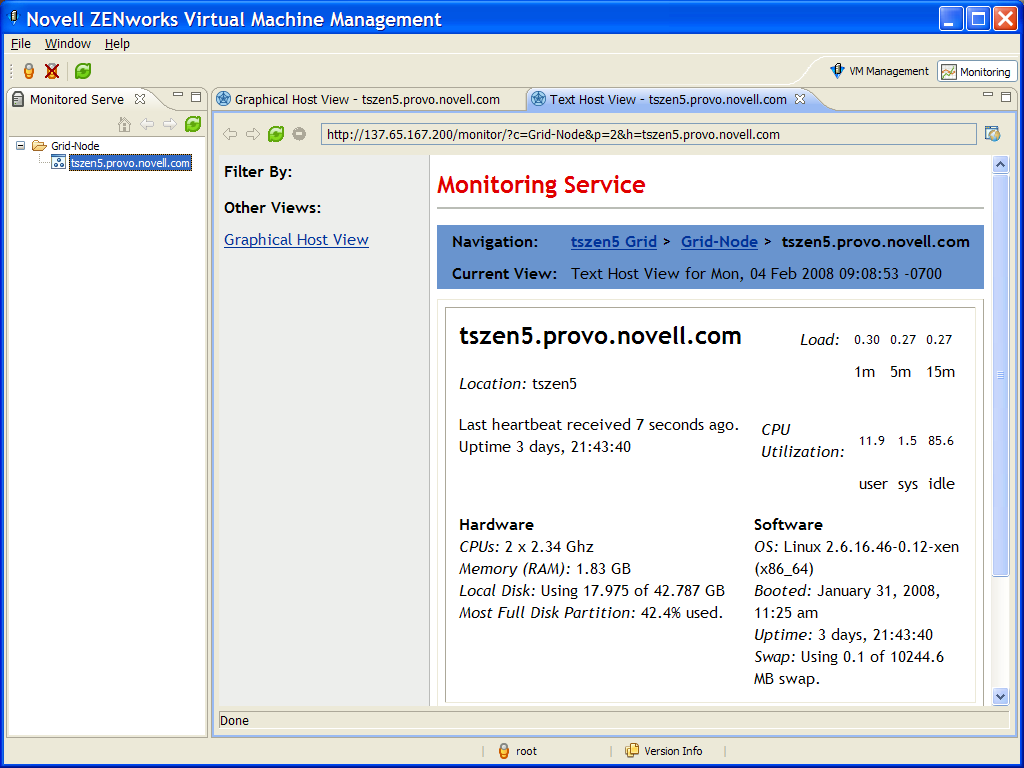Click the external browser icon beside URL field

pos(993,135)
